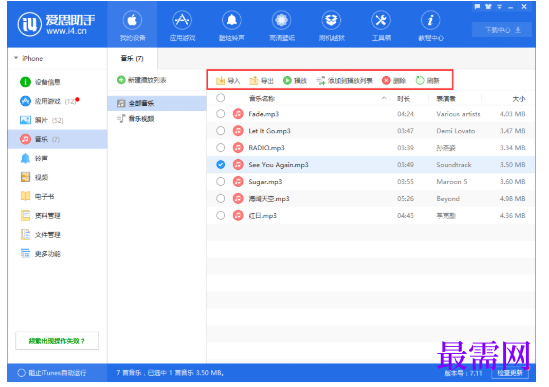Screen dimensions: 549x387
Task: Select 全部音乐 all music list
Action: 157,103
